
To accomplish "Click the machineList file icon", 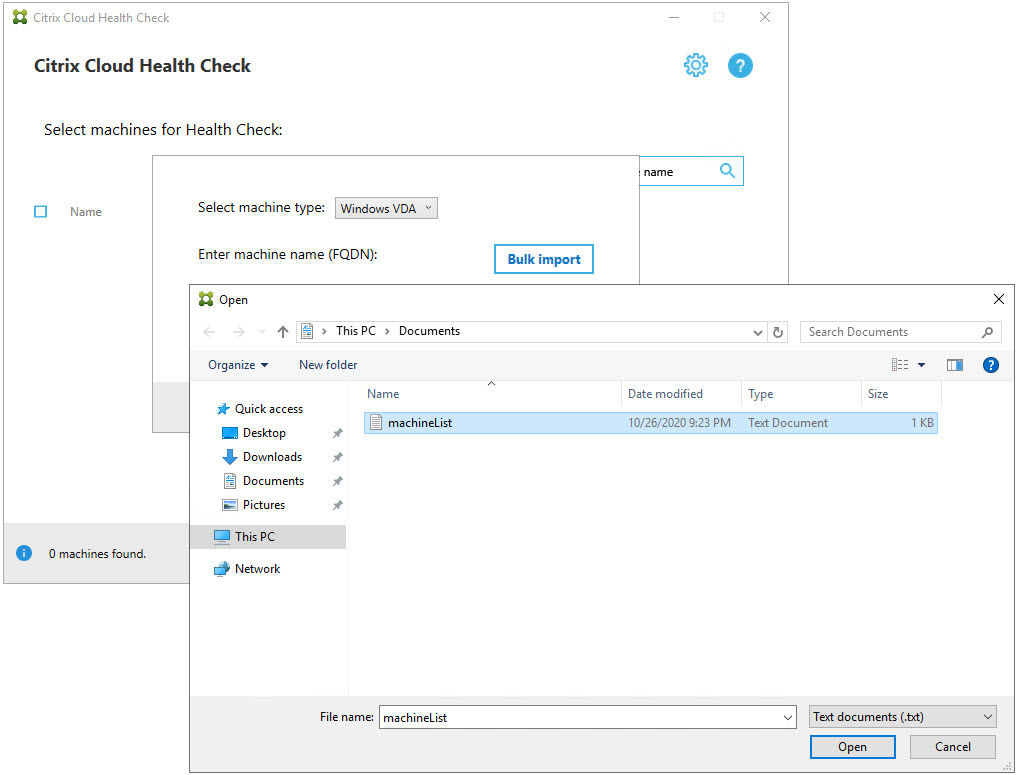I will [376, 422].
